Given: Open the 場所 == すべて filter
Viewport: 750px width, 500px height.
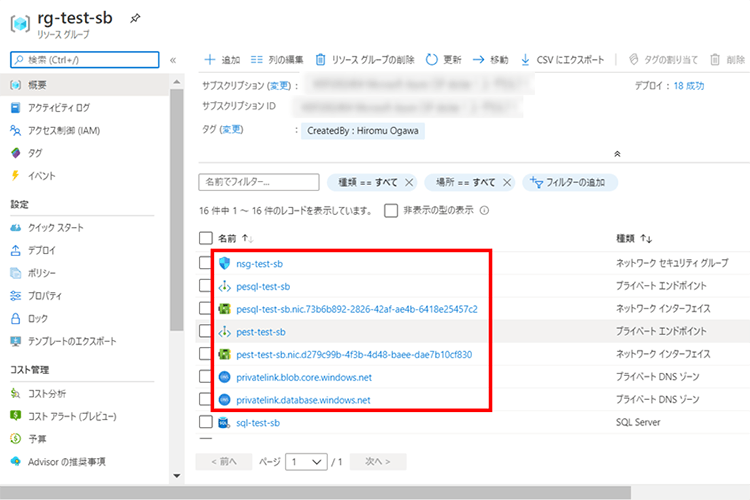Looking at the screenshot, I should 465,182.
